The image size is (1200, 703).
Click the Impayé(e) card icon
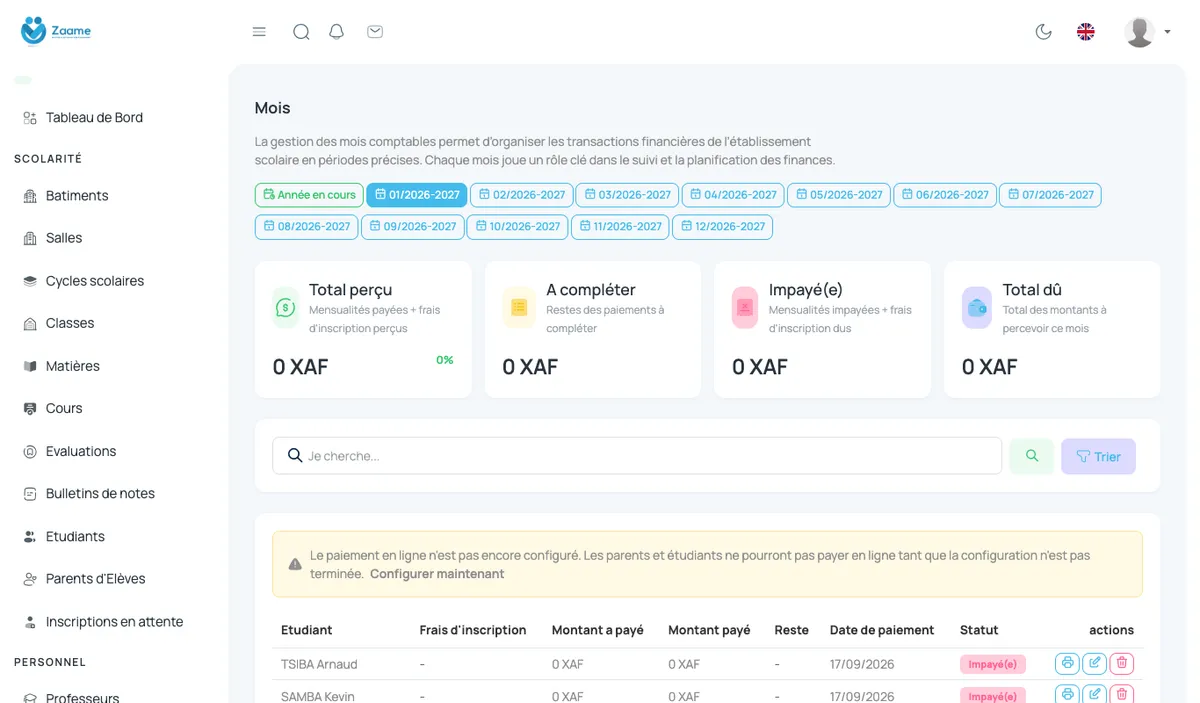(x=745, y=308)
